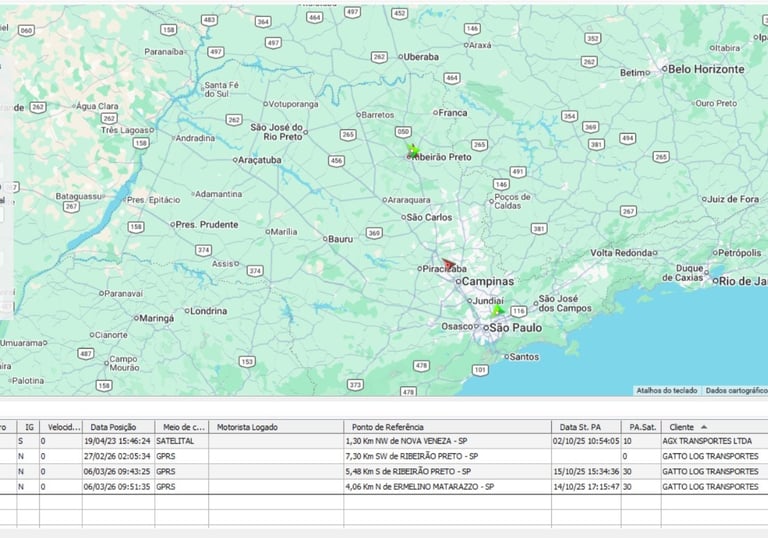
Task: Click GPRS in the 06/03/26 09:43:25 row
Action: pyautogui.click(x=166, y=471)
